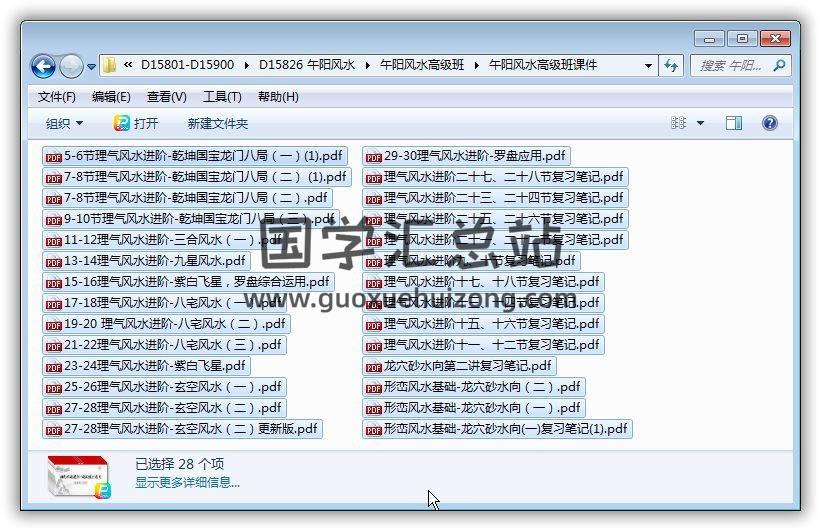This screenshot has width=821, height=531.
Task: Open help with the question mark icon
Action: [770, 123]
